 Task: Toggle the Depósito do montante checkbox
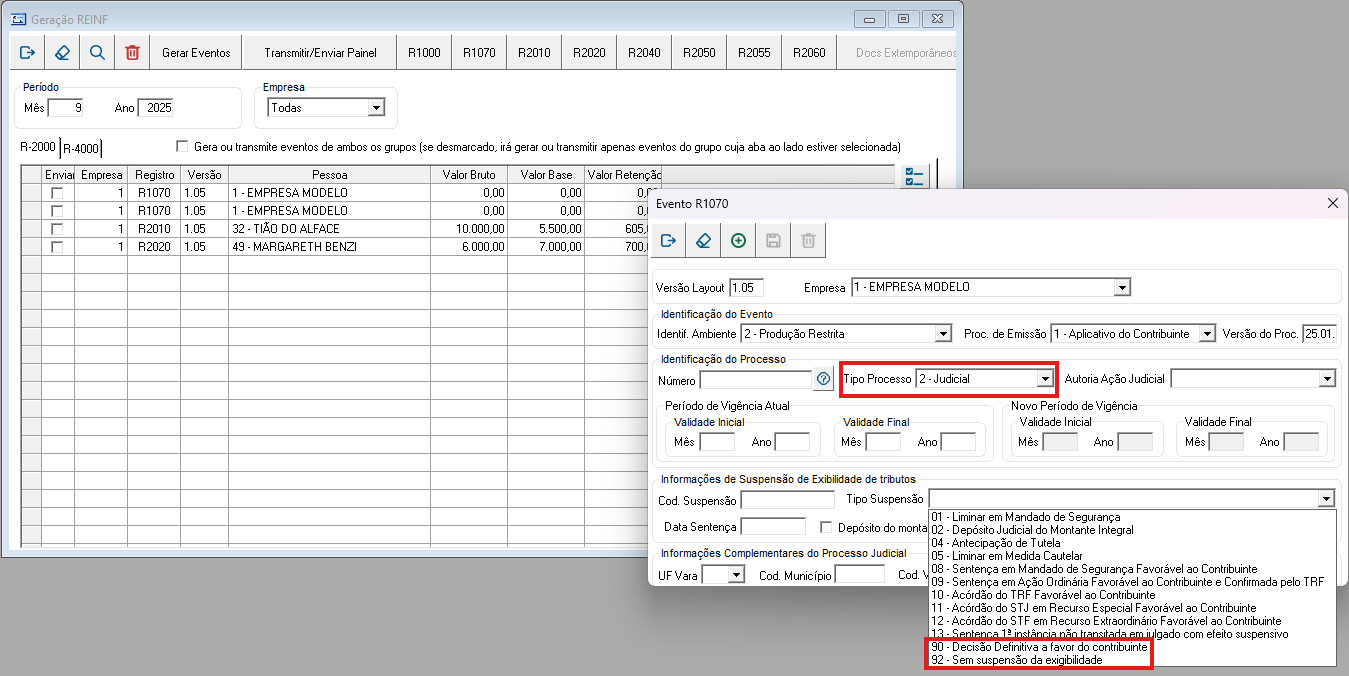[x=827, y=527]
